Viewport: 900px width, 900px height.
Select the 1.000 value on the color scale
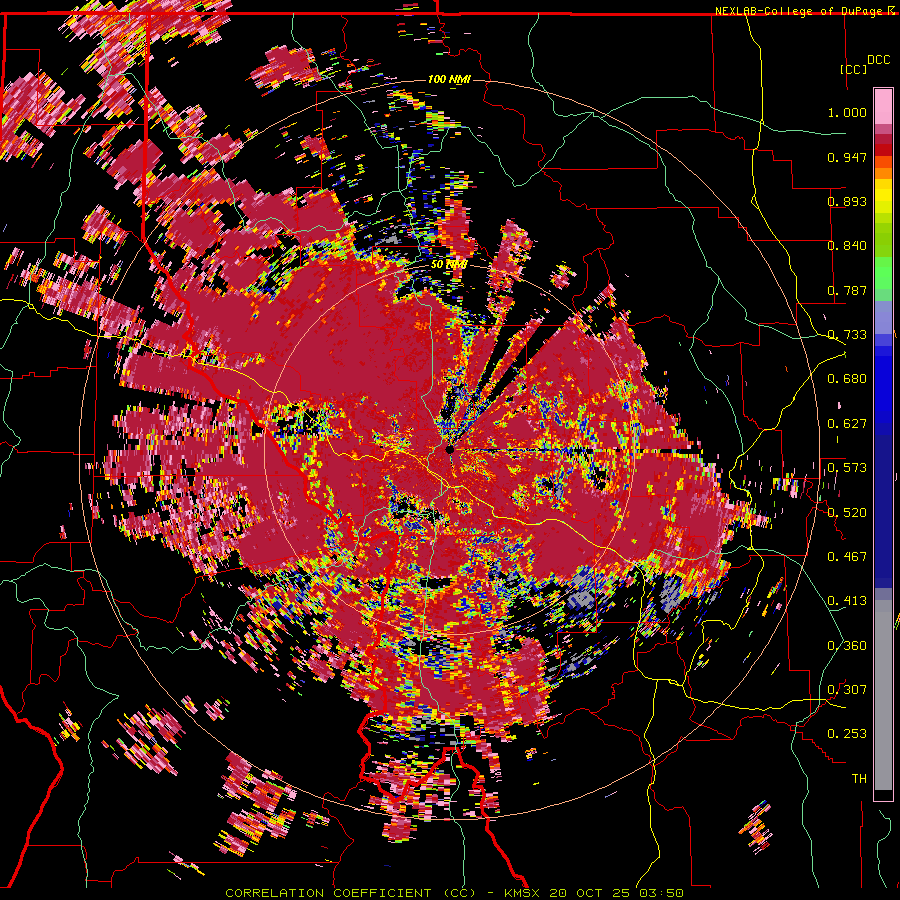847,112
